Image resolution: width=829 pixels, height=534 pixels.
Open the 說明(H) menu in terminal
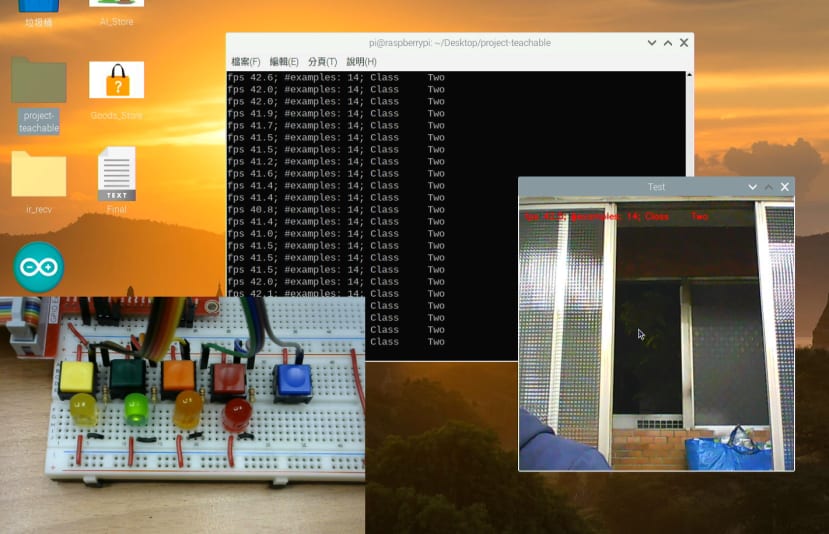(361, 62)
